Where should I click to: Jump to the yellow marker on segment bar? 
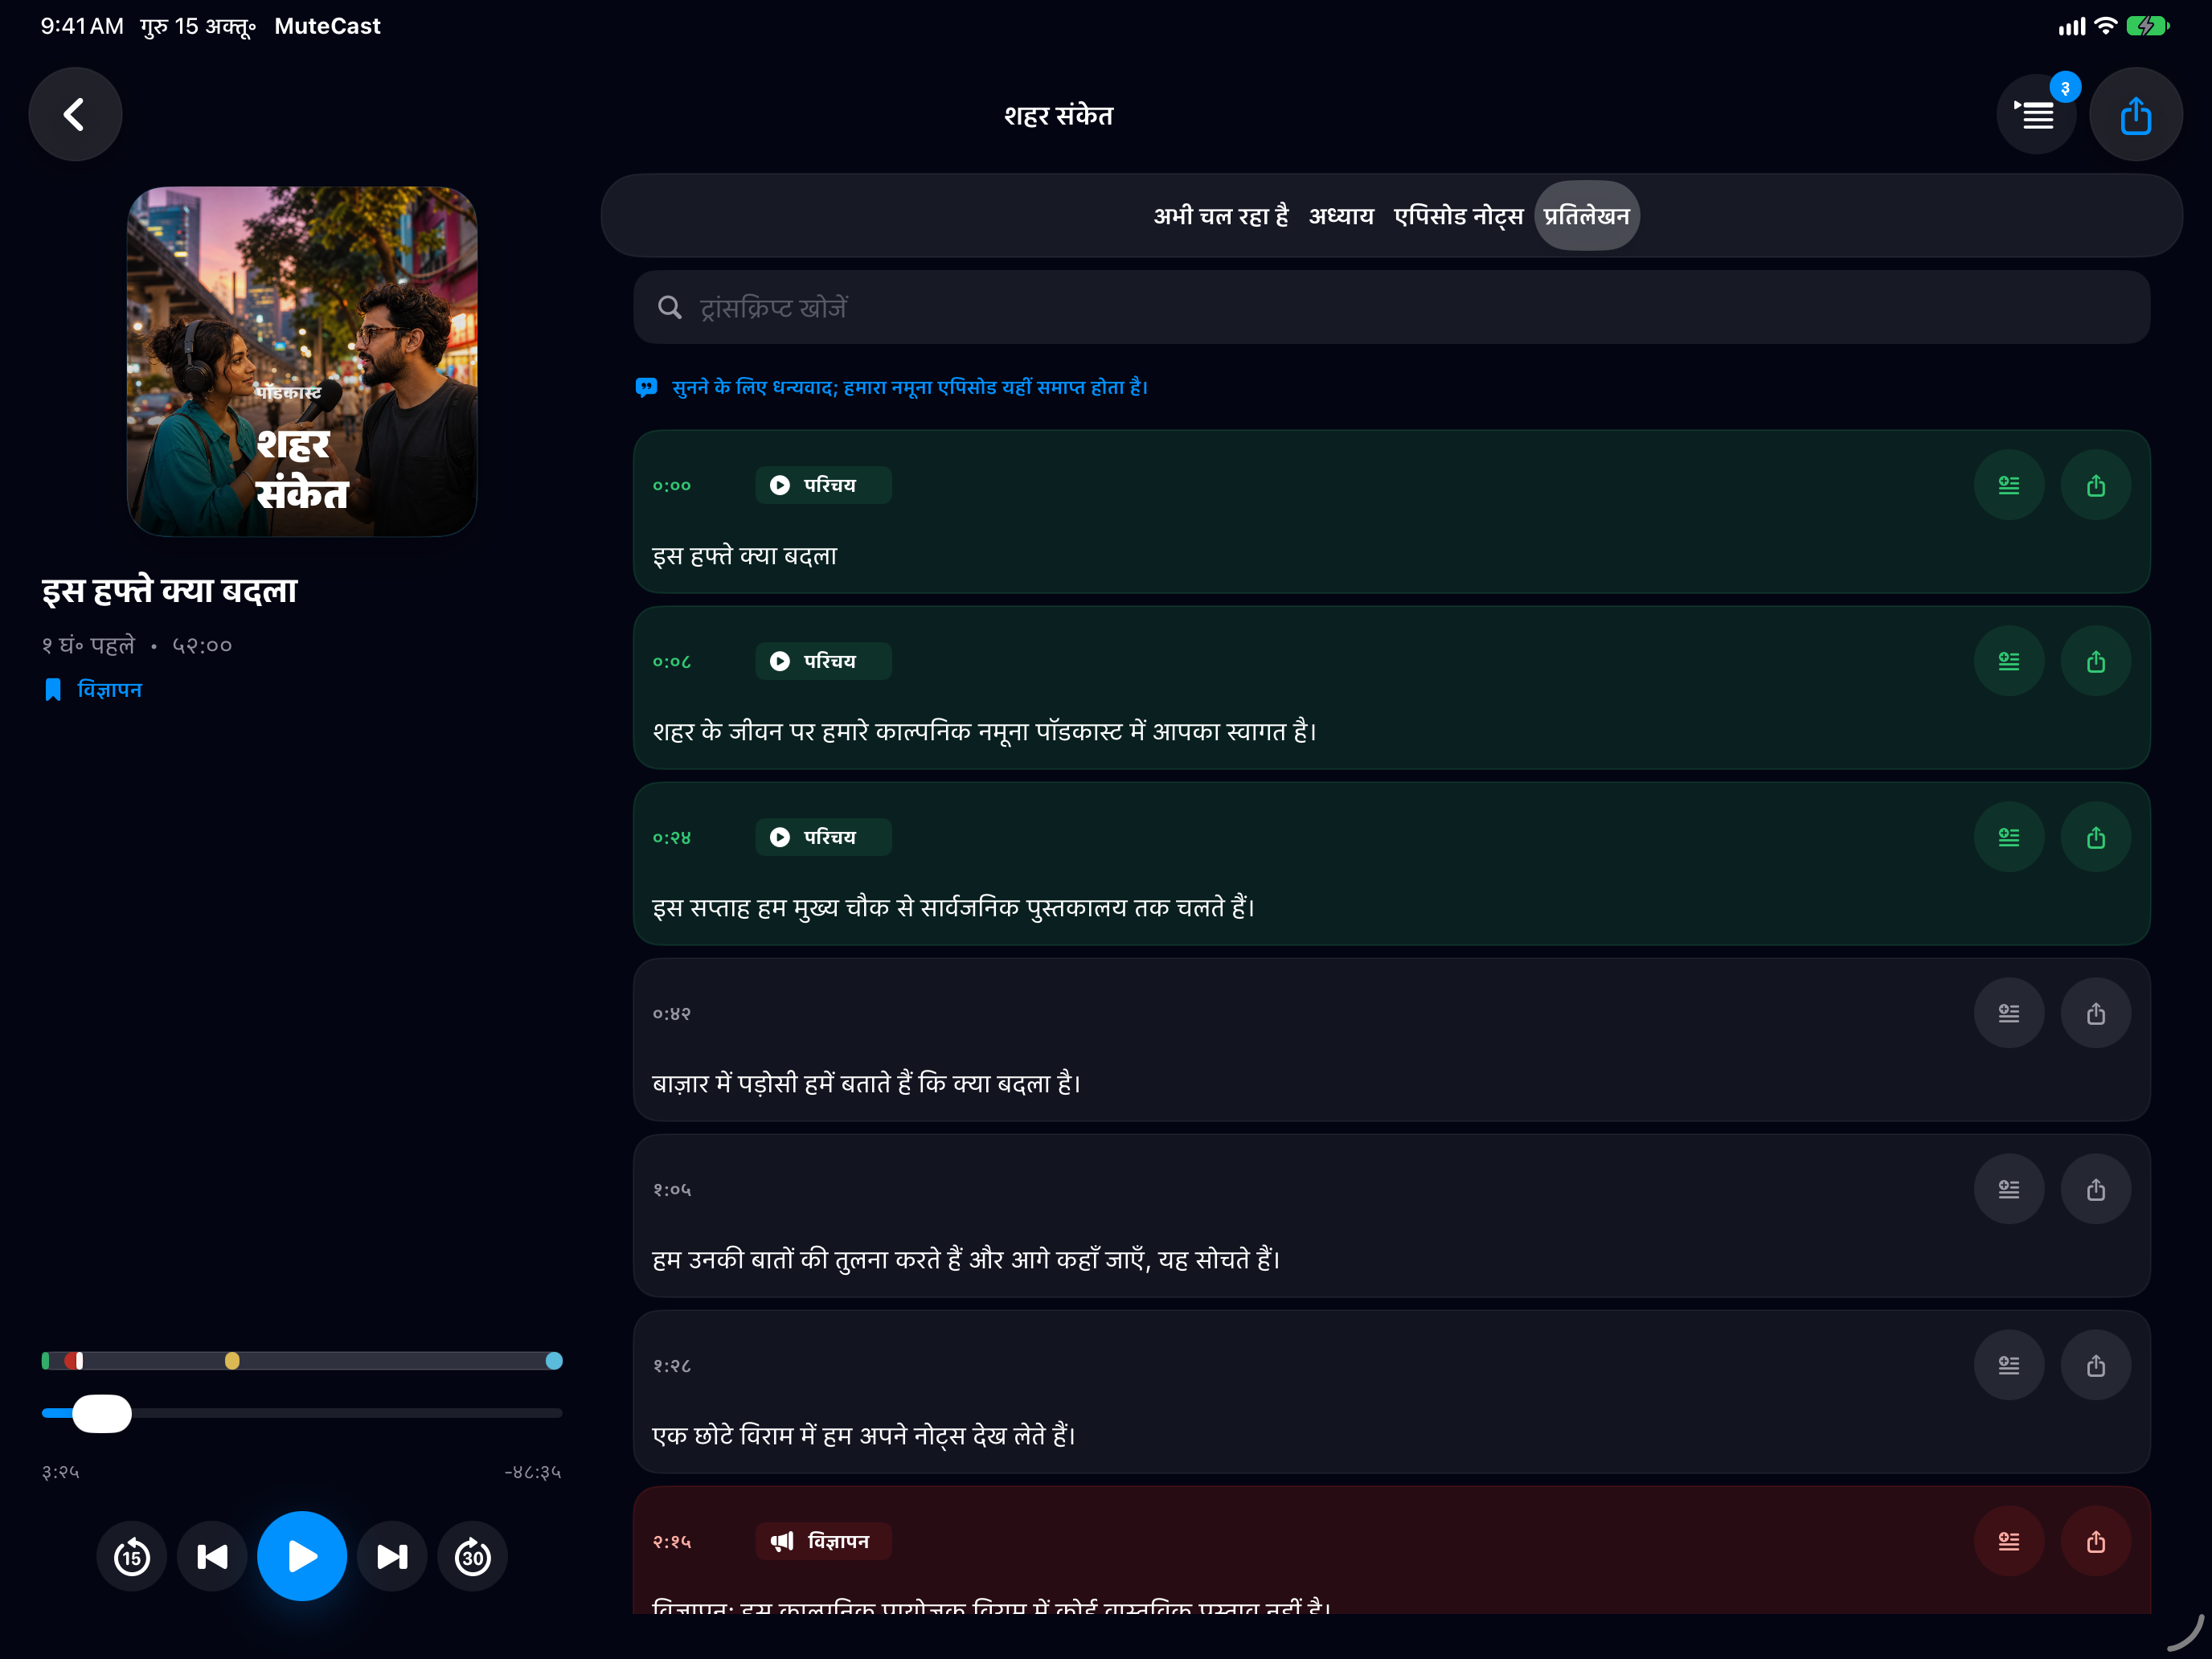[232, 1361]
